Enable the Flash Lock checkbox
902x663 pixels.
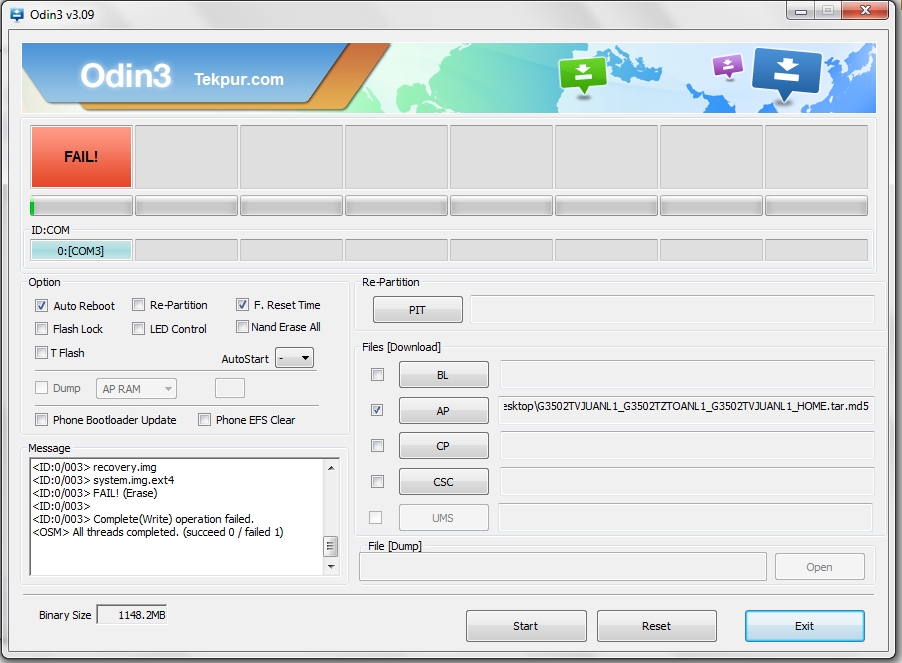[41, 328]
